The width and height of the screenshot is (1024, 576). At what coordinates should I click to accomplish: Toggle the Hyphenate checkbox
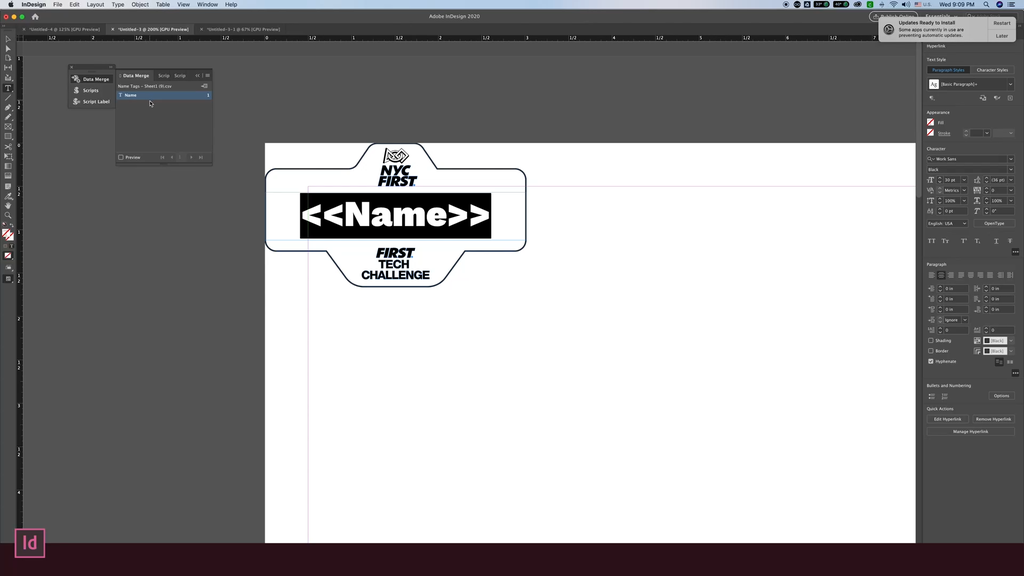point(930,361)
